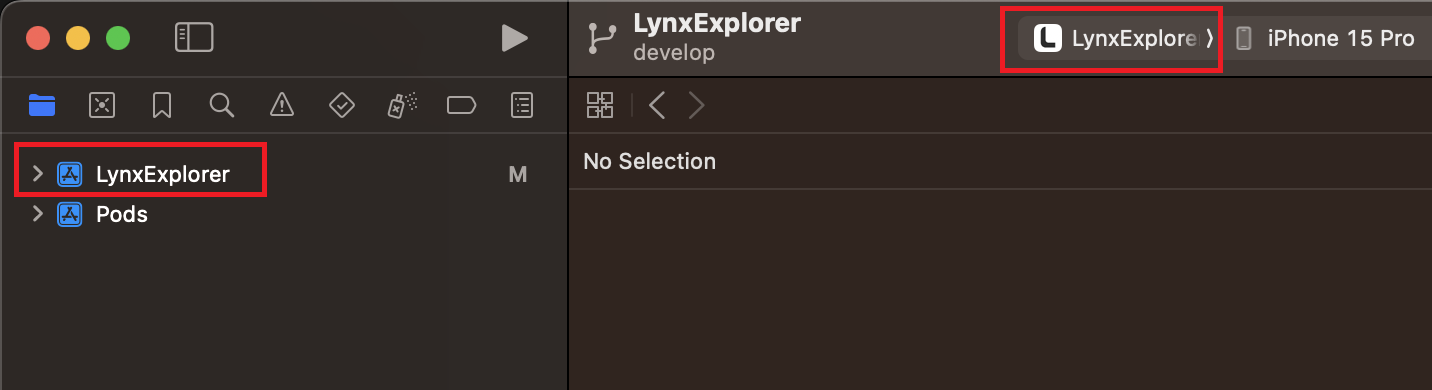Viewport: 1432px width, 390px height.
Task: Expand the LynxExplorer project tree item
Action: (x=38, y=174)
